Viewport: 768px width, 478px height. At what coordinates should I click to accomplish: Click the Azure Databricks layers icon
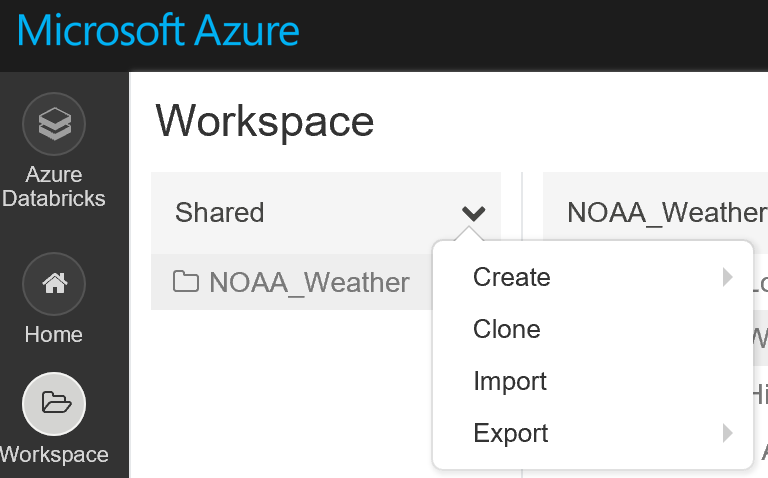pos(54,124)
